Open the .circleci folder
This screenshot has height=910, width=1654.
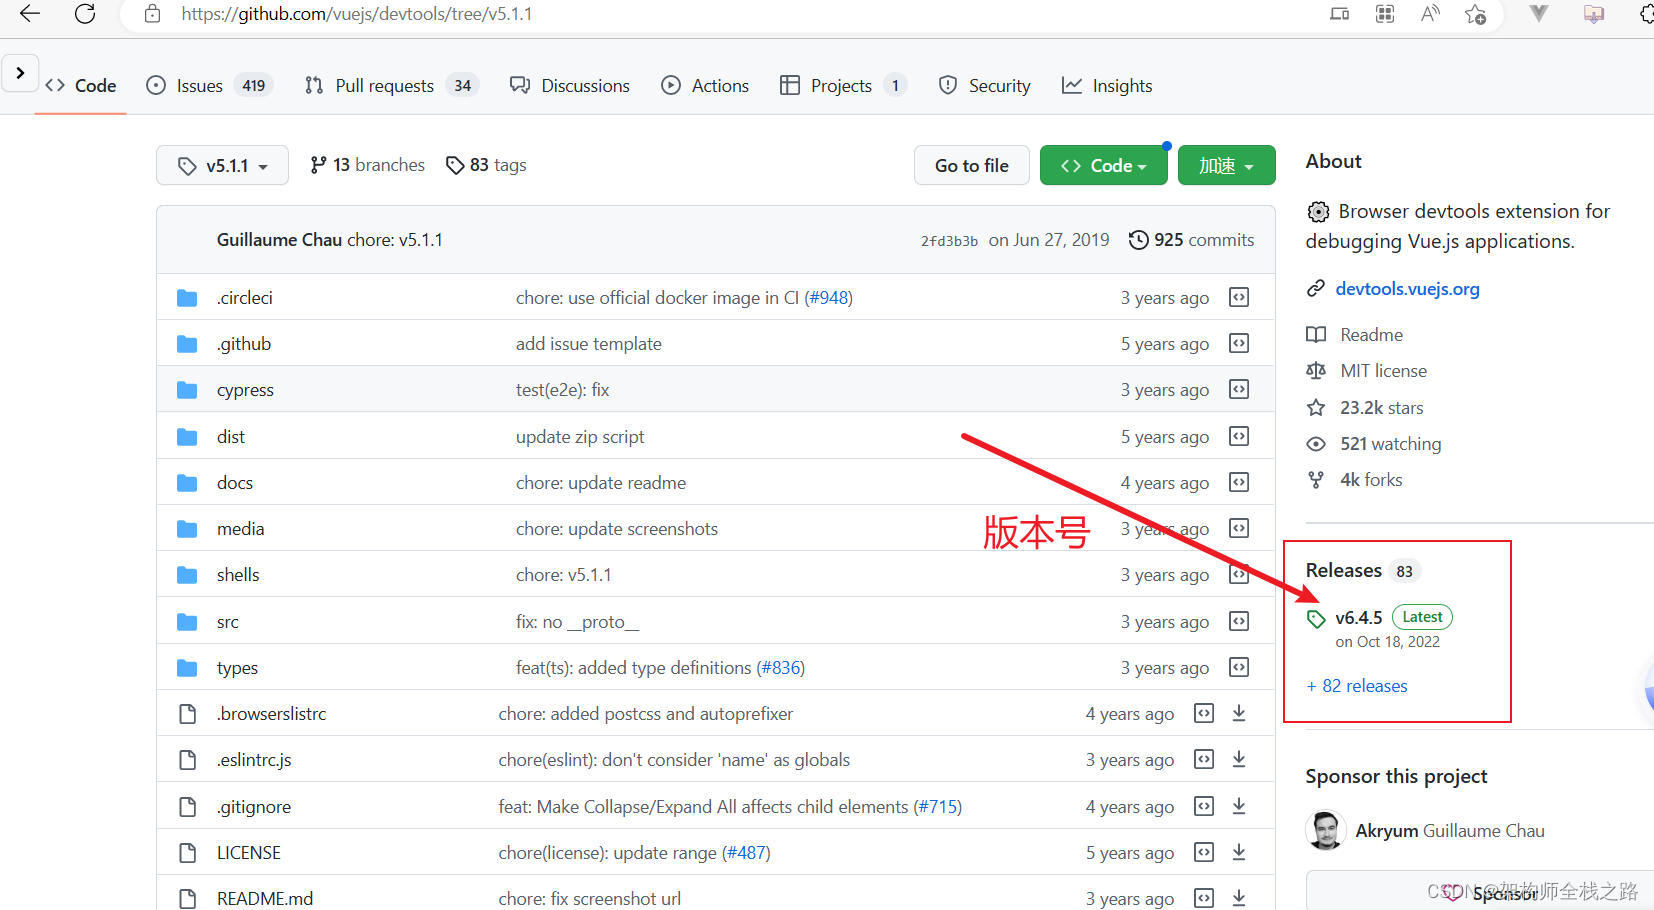(244, 298)
